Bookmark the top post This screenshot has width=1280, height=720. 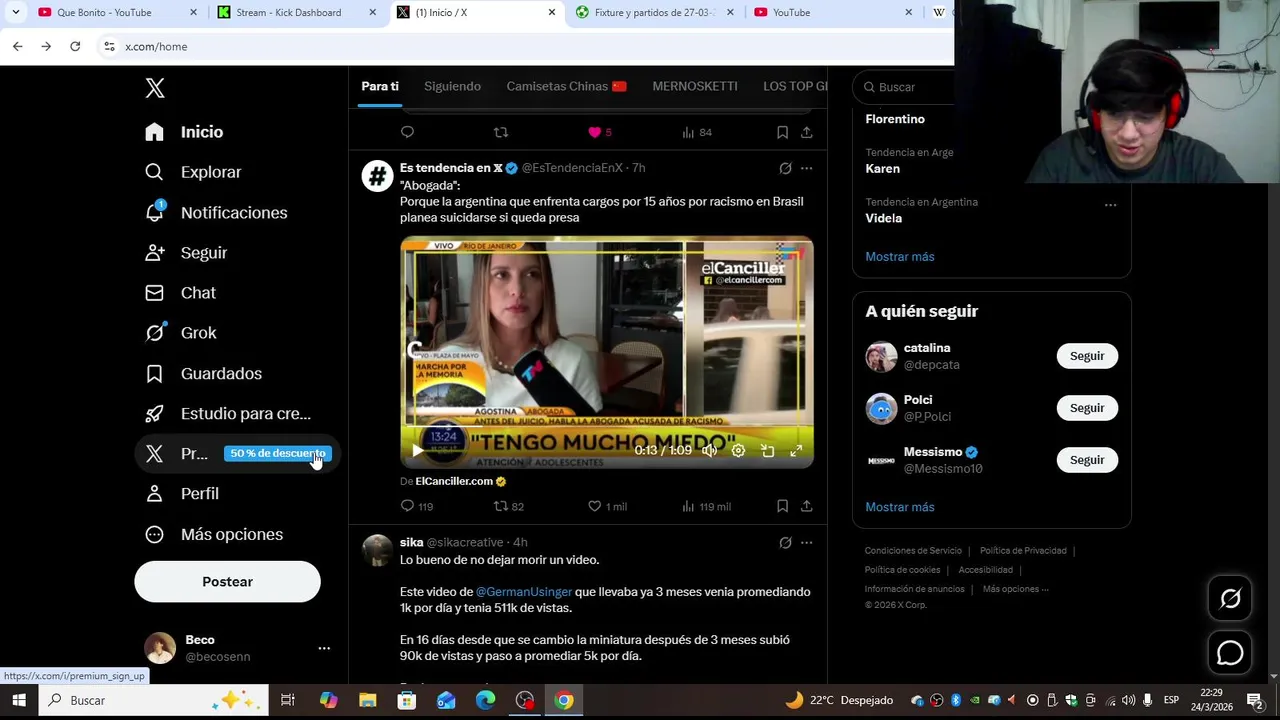click(782, 132)
